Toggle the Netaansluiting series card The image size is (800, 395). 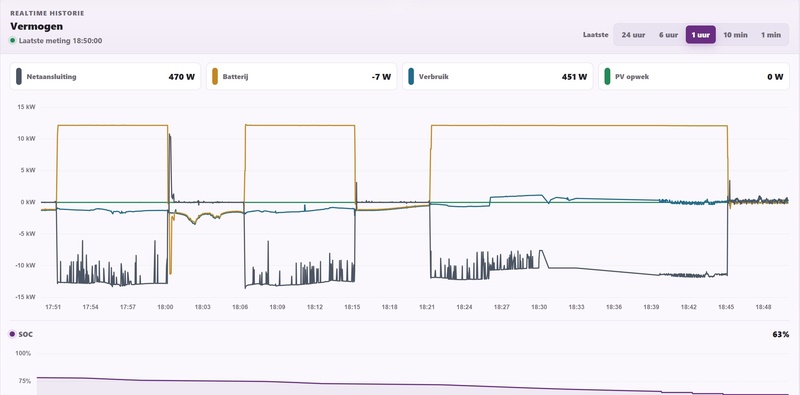pos(105,77)
